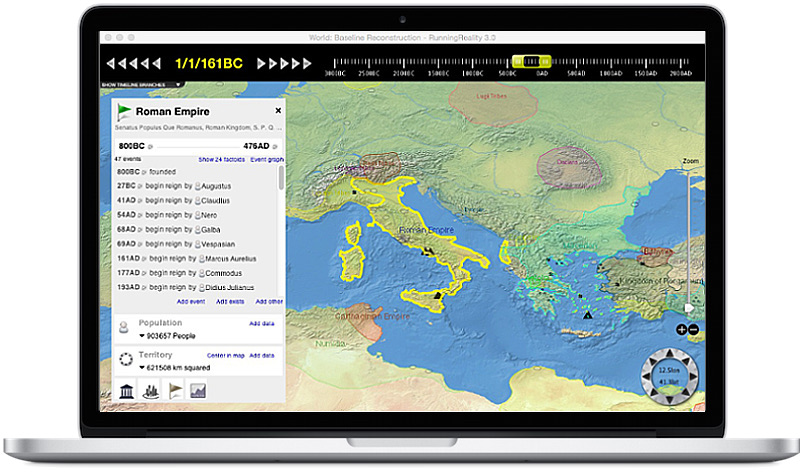Click Center in map link for Territory
800x472 pixels.
(225, 355)
